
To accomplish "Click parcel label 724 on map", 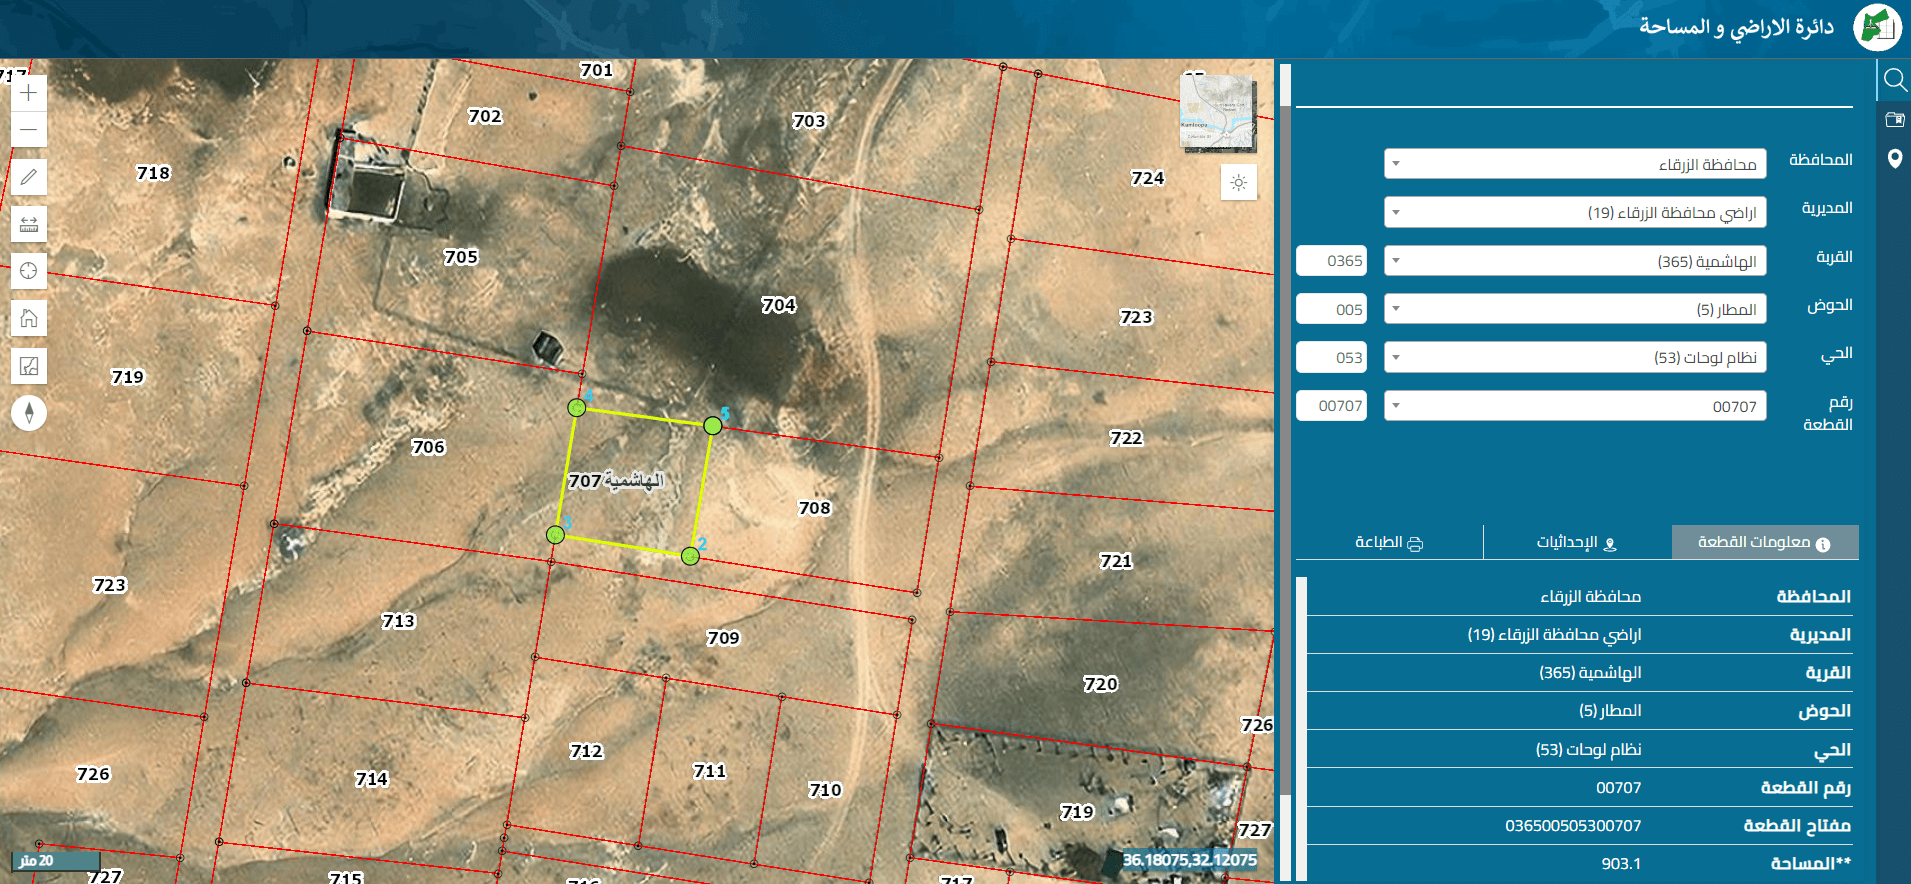I will tap(1148, 178).
